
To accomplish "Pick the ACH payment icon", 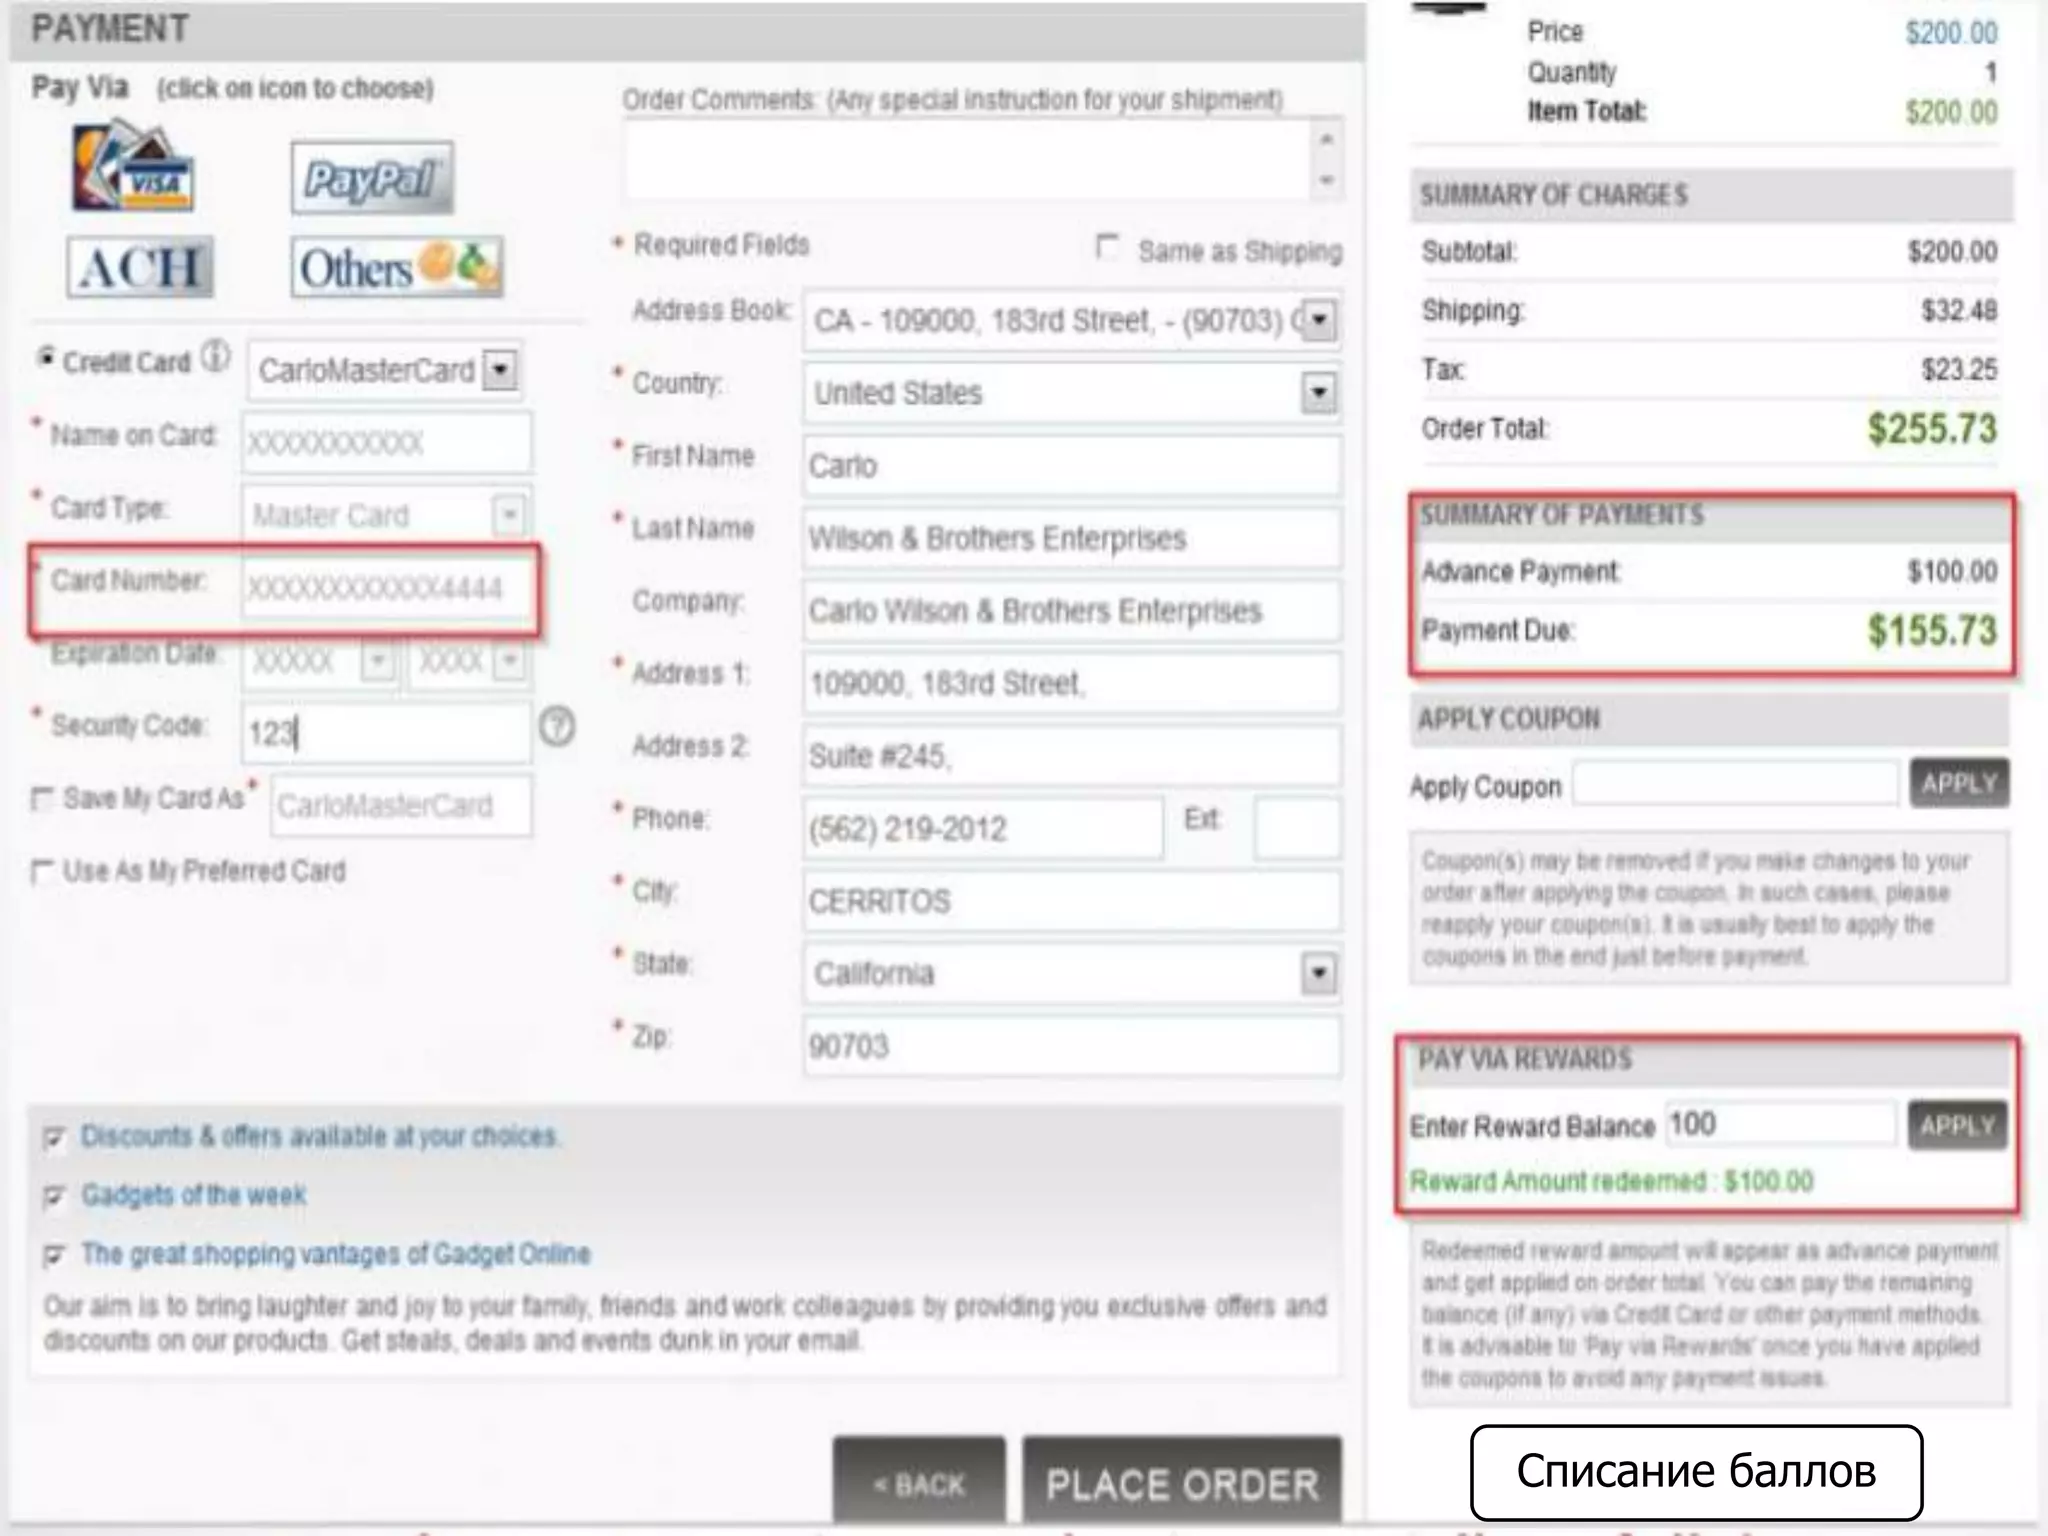I will click(x=140, y=267).
